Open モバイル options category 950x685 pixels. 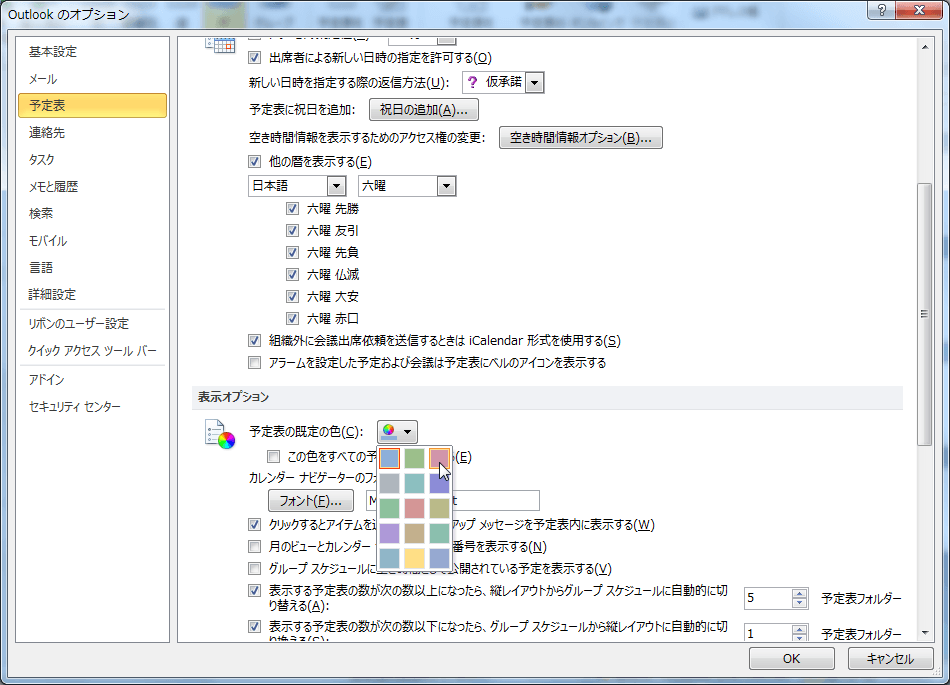[92, 240]
